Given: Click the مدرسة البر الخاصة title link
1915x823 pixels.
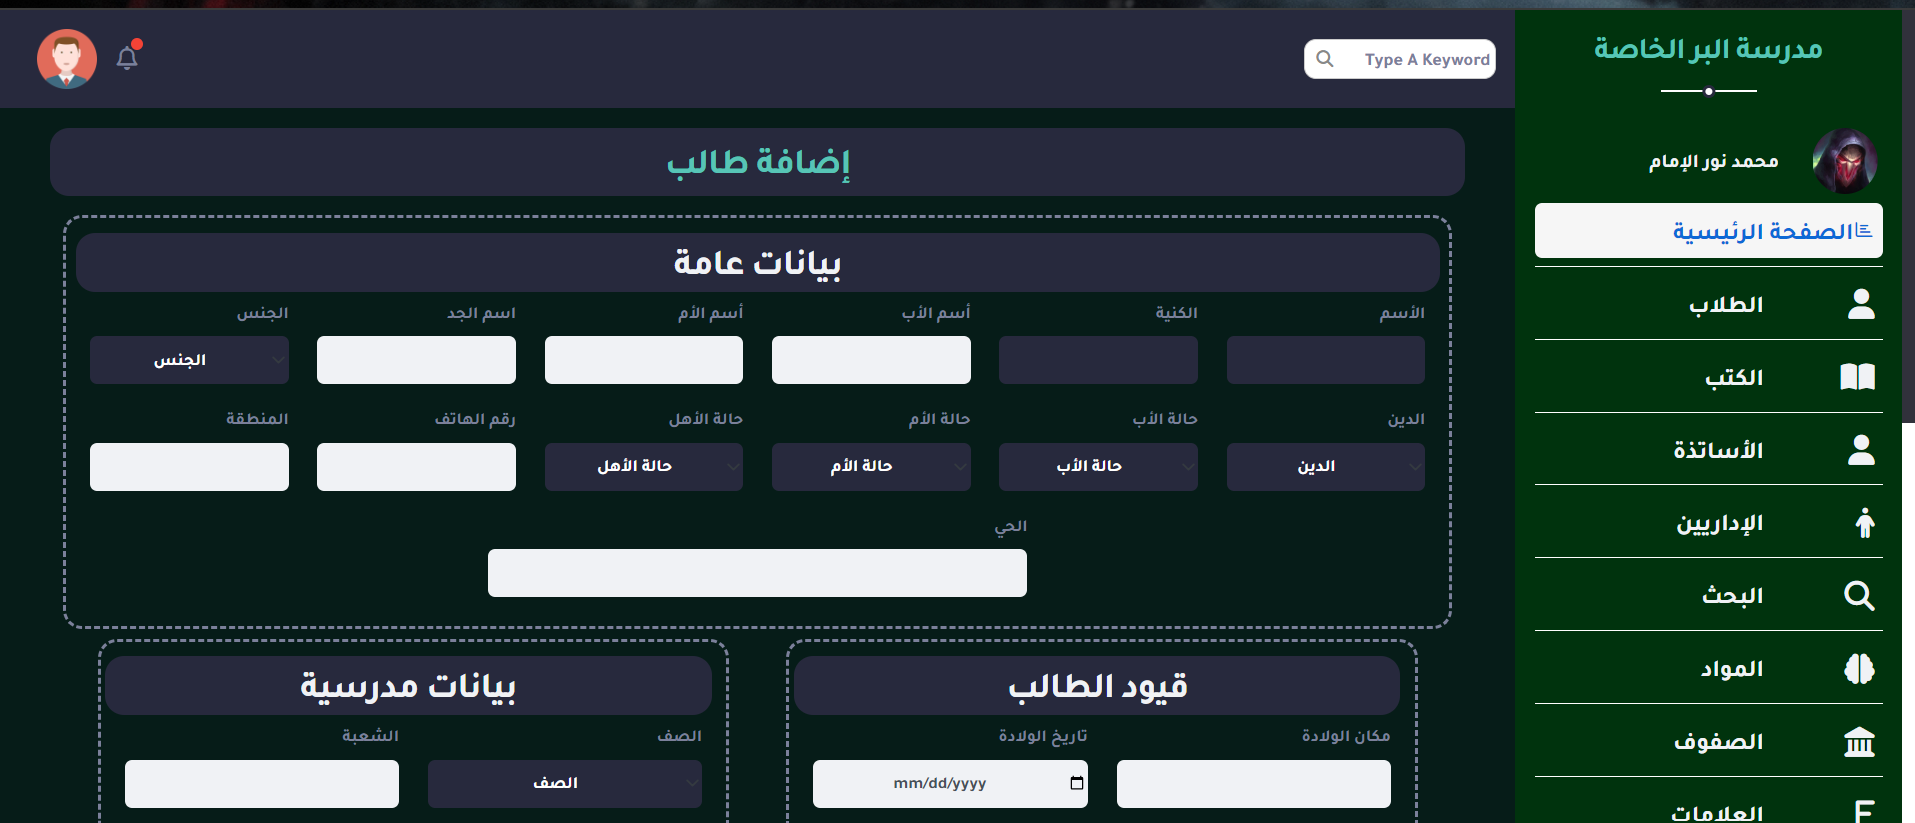Looking at the screenshot, I should click(1707, 48).
